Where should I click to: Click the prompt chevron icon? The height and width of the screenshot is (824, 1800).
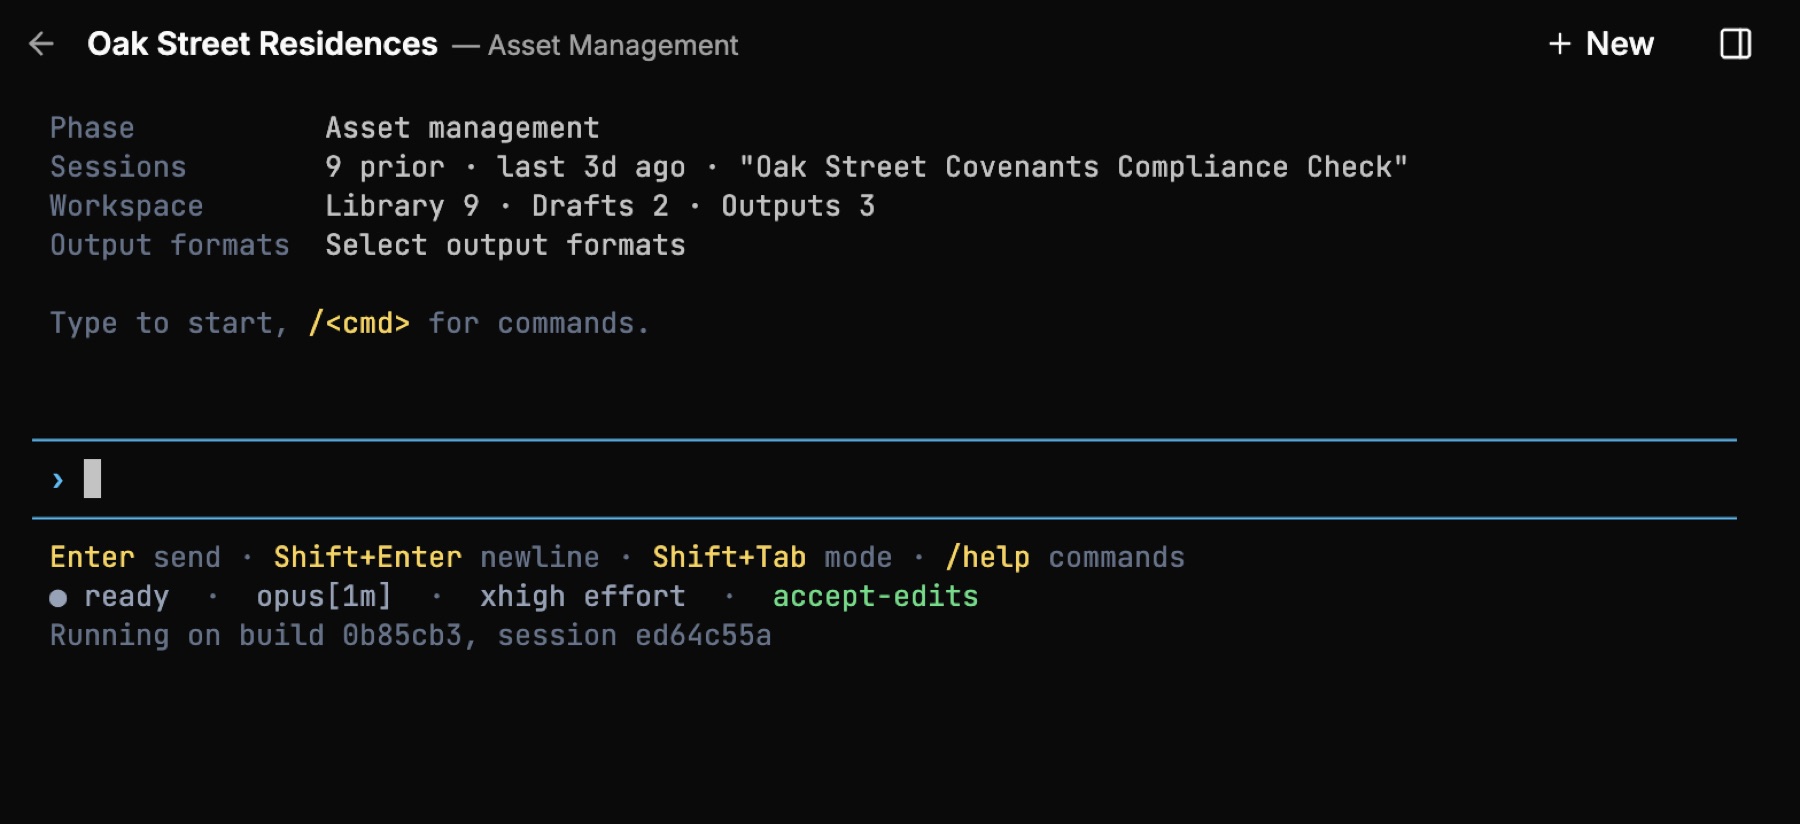click(x=58, y=481)
